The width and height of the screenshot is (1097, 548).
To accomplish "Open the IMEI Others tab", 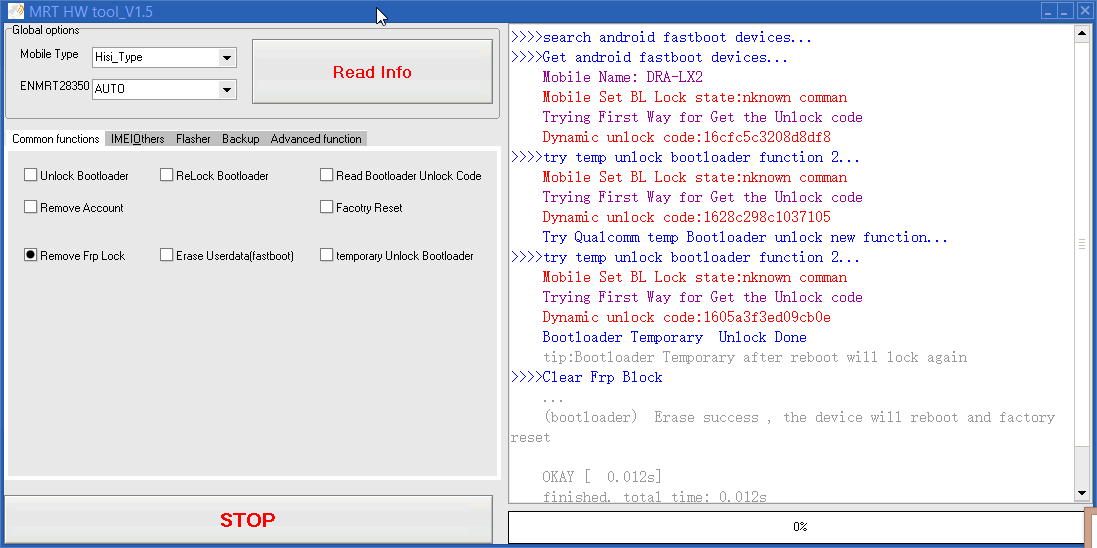I will tap(138, 139).
